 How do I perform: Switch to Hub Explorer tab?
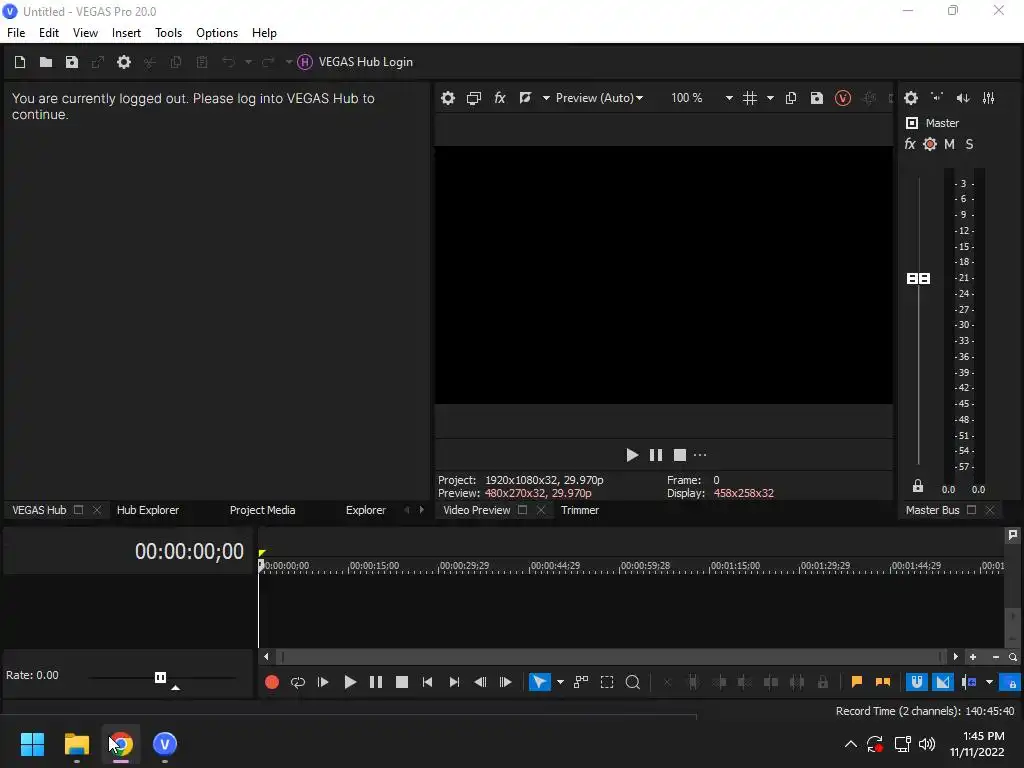tap(148, 510)
